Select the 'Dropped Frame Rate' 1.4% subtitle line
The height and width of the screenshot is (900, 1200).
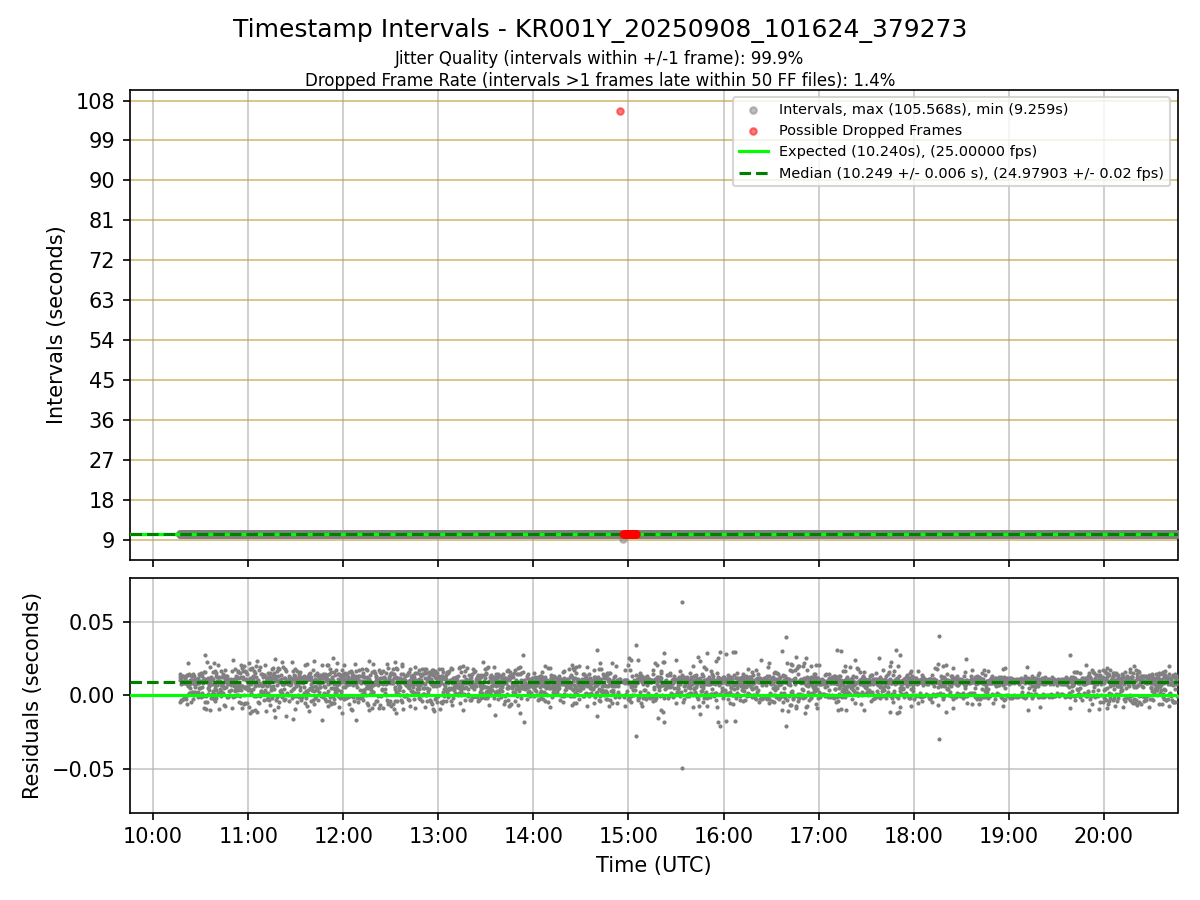pyautogui.click(x=600, y=79)
